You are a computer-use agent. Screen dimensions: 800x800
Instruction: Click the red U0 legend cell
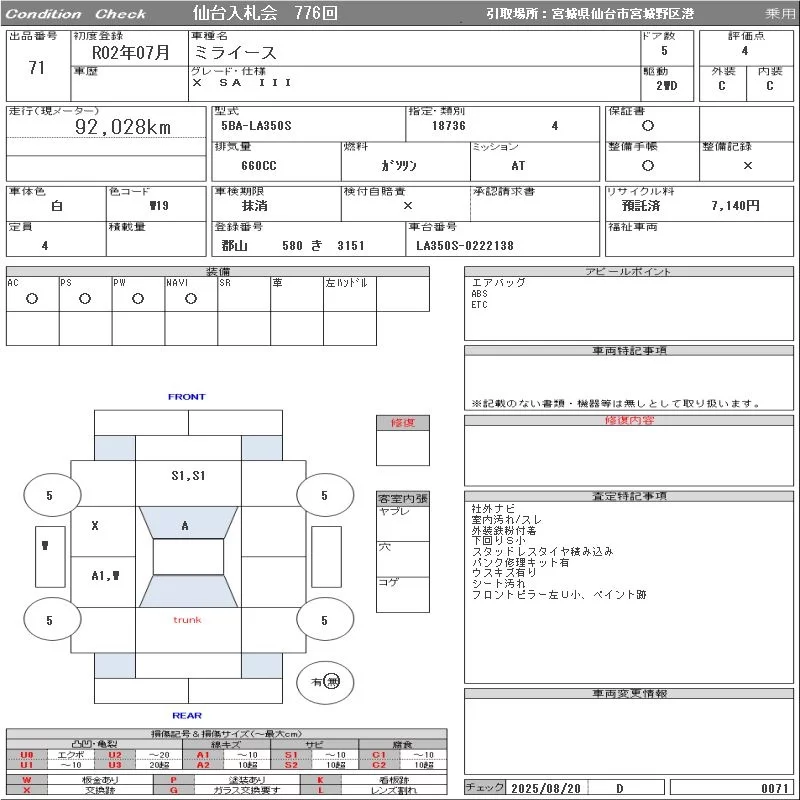pyautogui.click(x=27, y=755)
